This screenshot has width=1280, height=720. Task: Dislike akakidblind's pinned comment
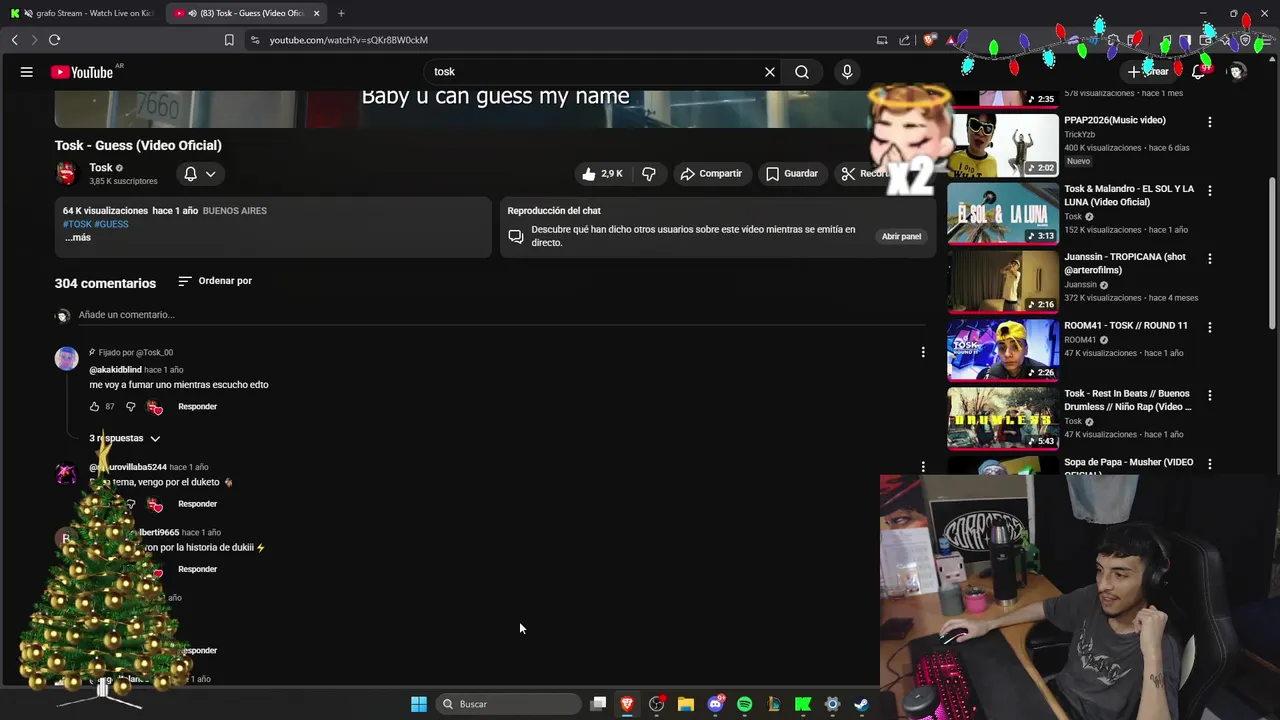[130, 407]
